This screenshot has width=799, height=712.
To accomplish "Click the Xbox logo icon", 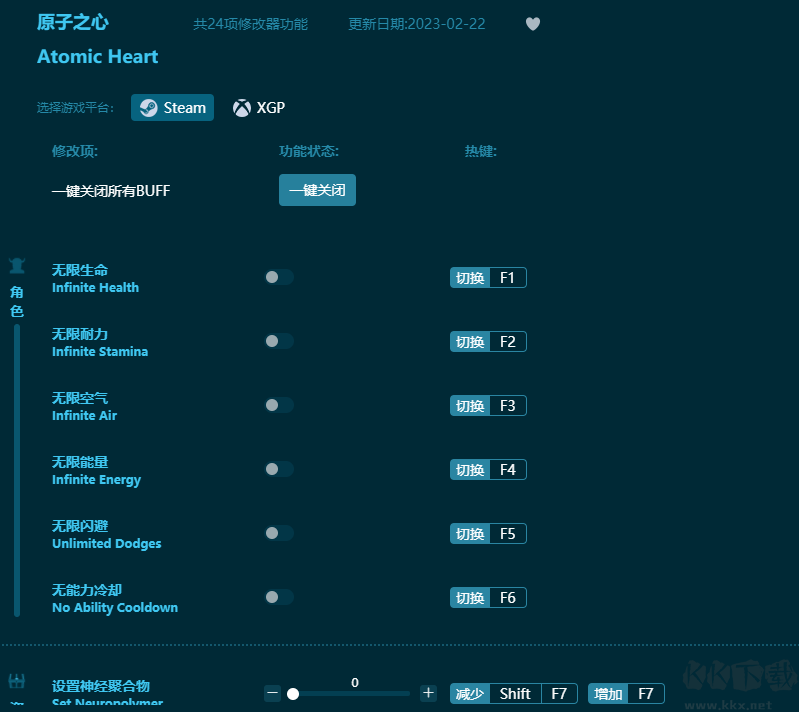I will coord(242,108).
